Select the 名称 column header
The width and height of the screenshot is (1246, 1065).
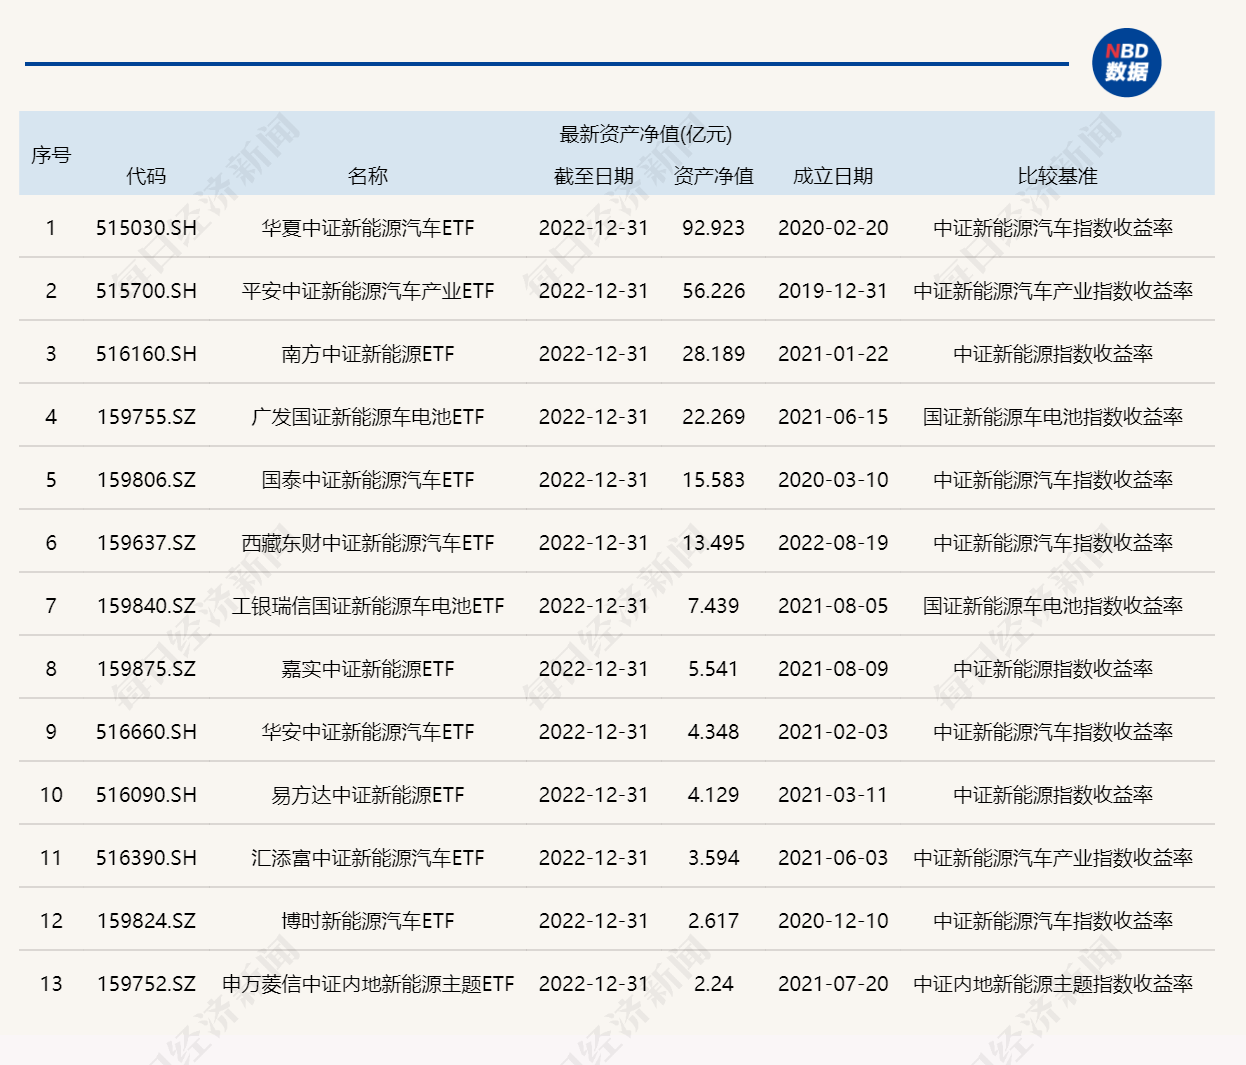point(368,176)
